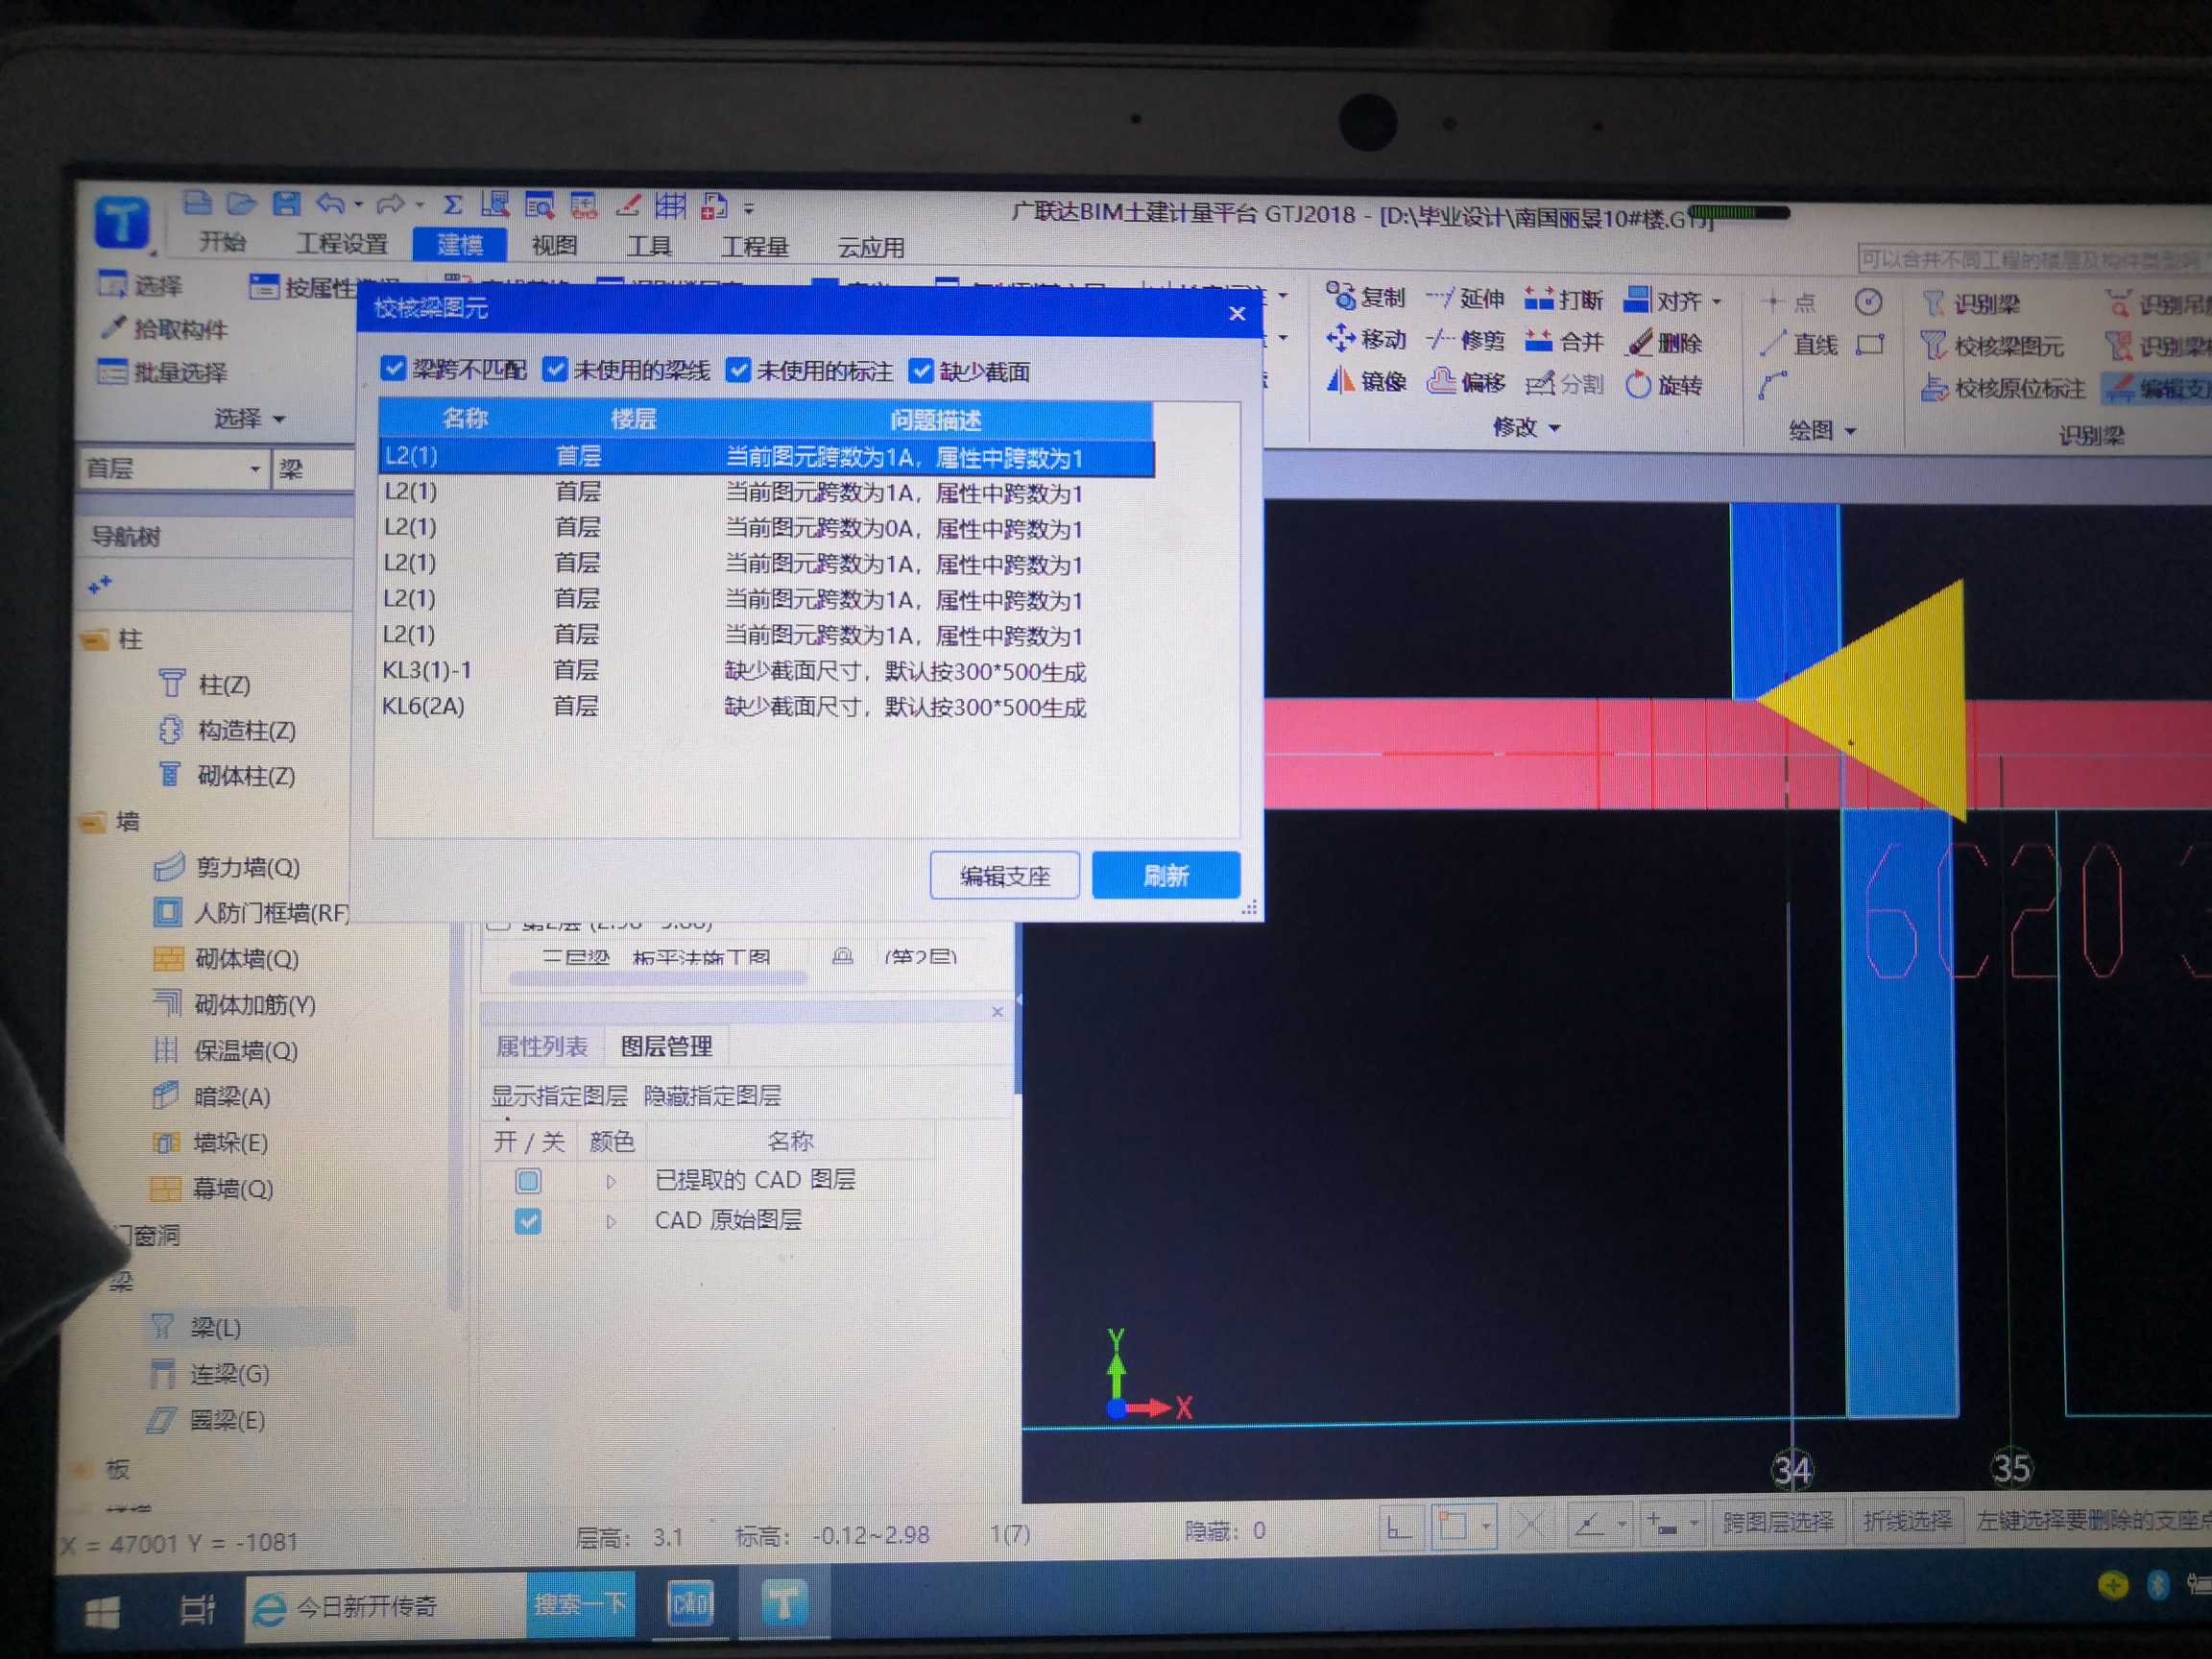
Task: Click the 刷新 button in dialog
Action: click(x=1166, y=876)
